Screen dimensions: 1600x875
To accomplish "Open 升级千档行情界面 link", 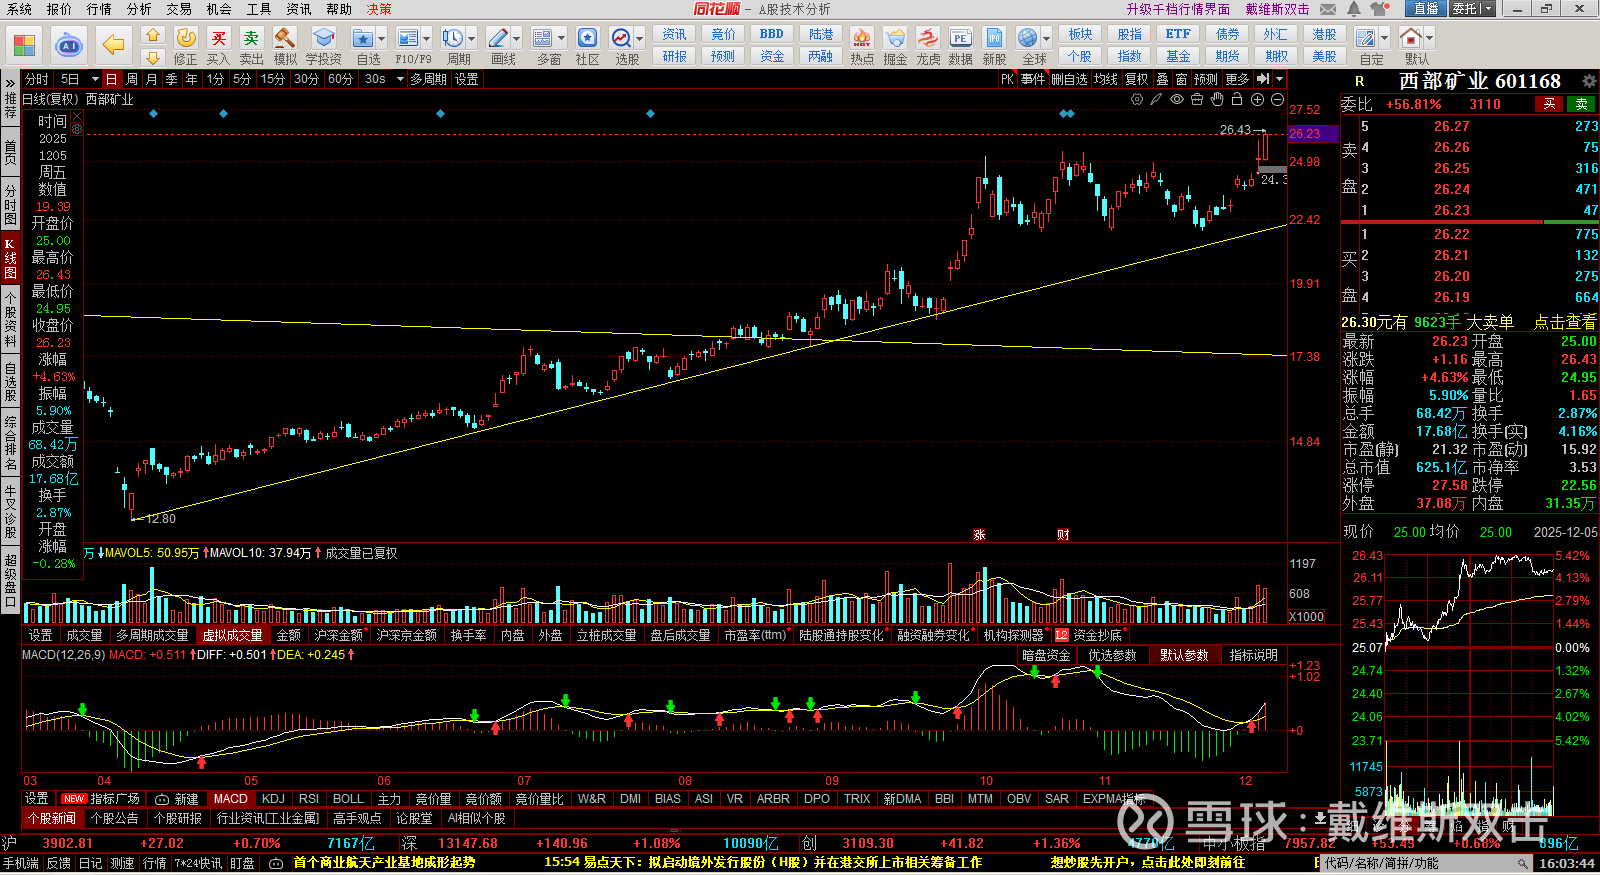I will [1178, 9].
